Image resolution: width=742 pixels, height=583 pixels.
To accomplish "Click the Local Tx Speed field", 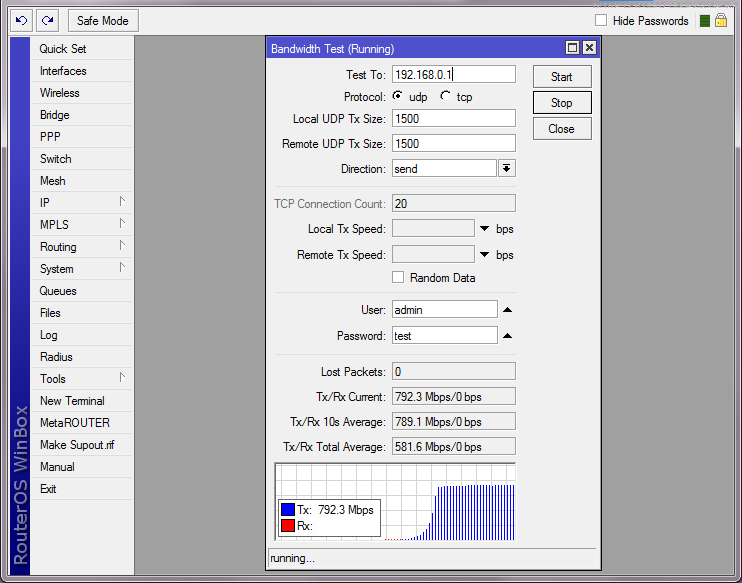I will 433,229.
